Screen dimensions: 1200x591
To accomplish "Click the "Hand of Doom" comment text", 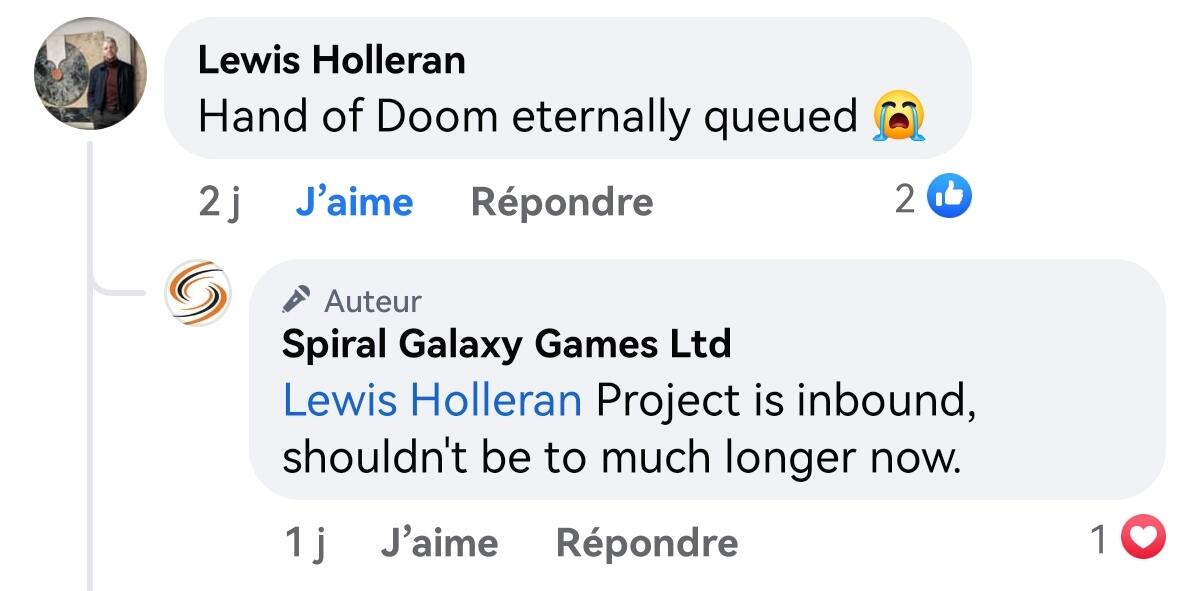I will [527, 117].
